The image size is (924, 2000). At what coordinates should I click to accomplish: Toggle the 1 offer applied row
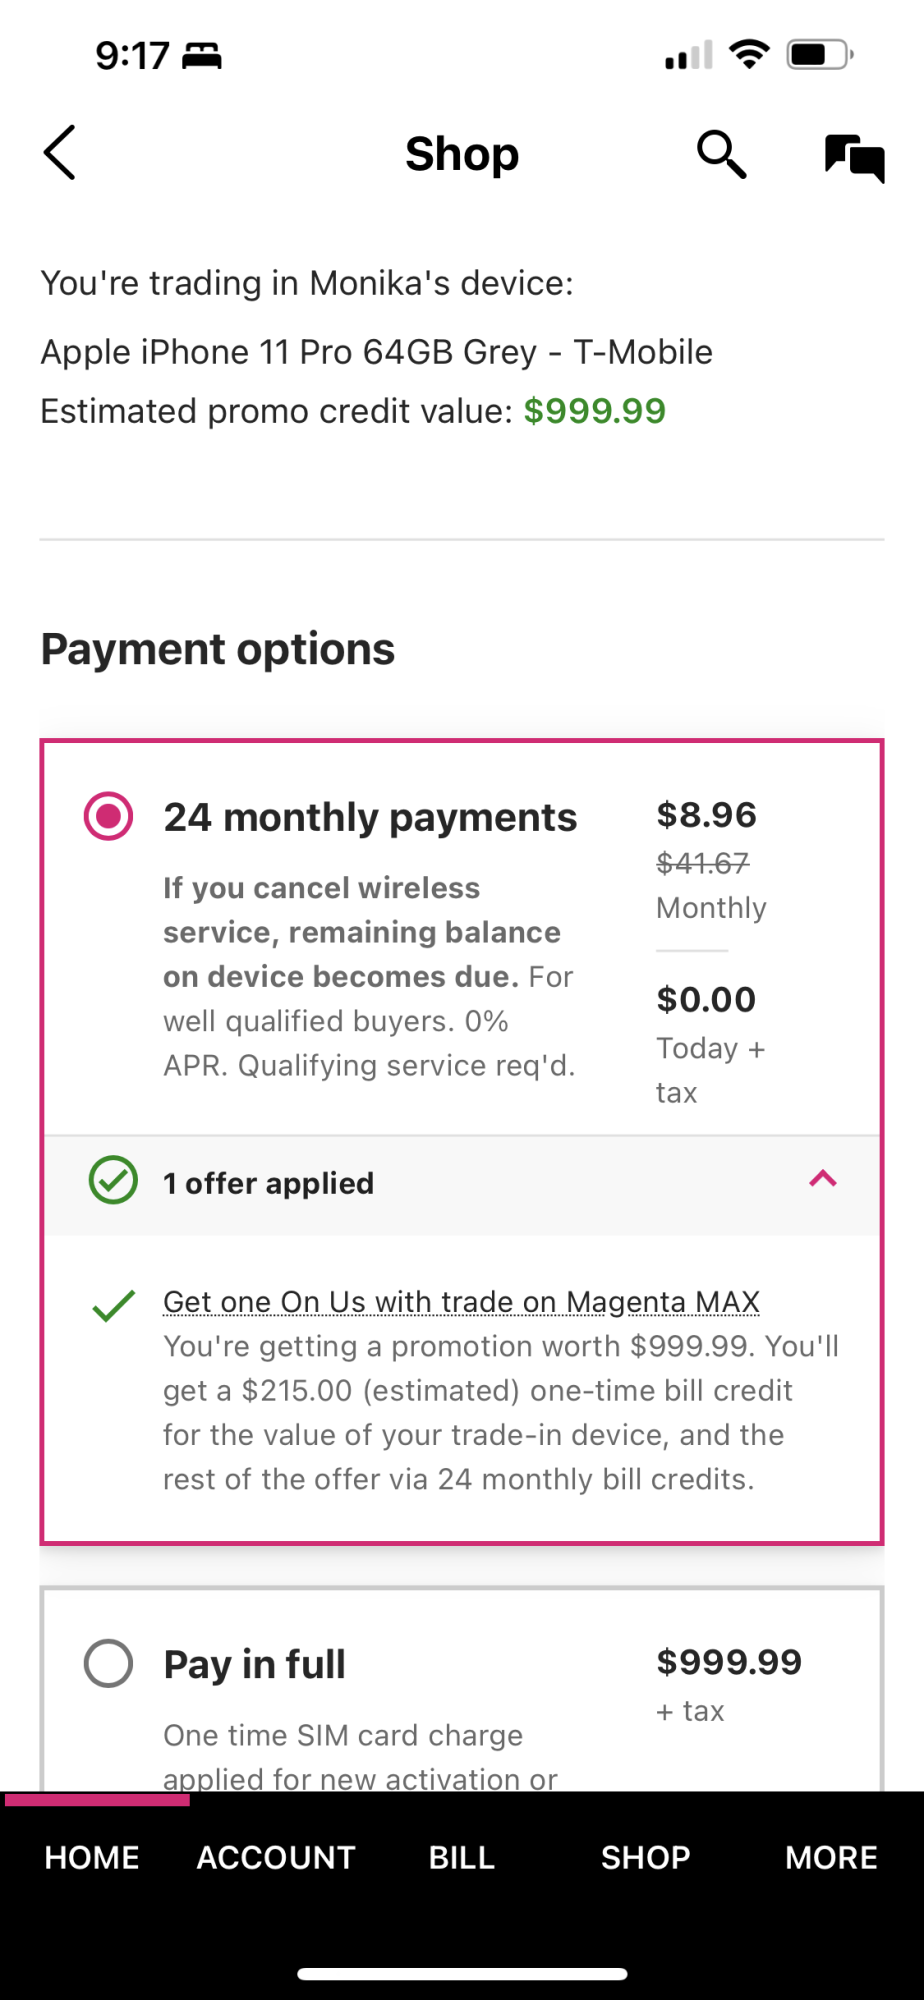(x=268, y=1183)
